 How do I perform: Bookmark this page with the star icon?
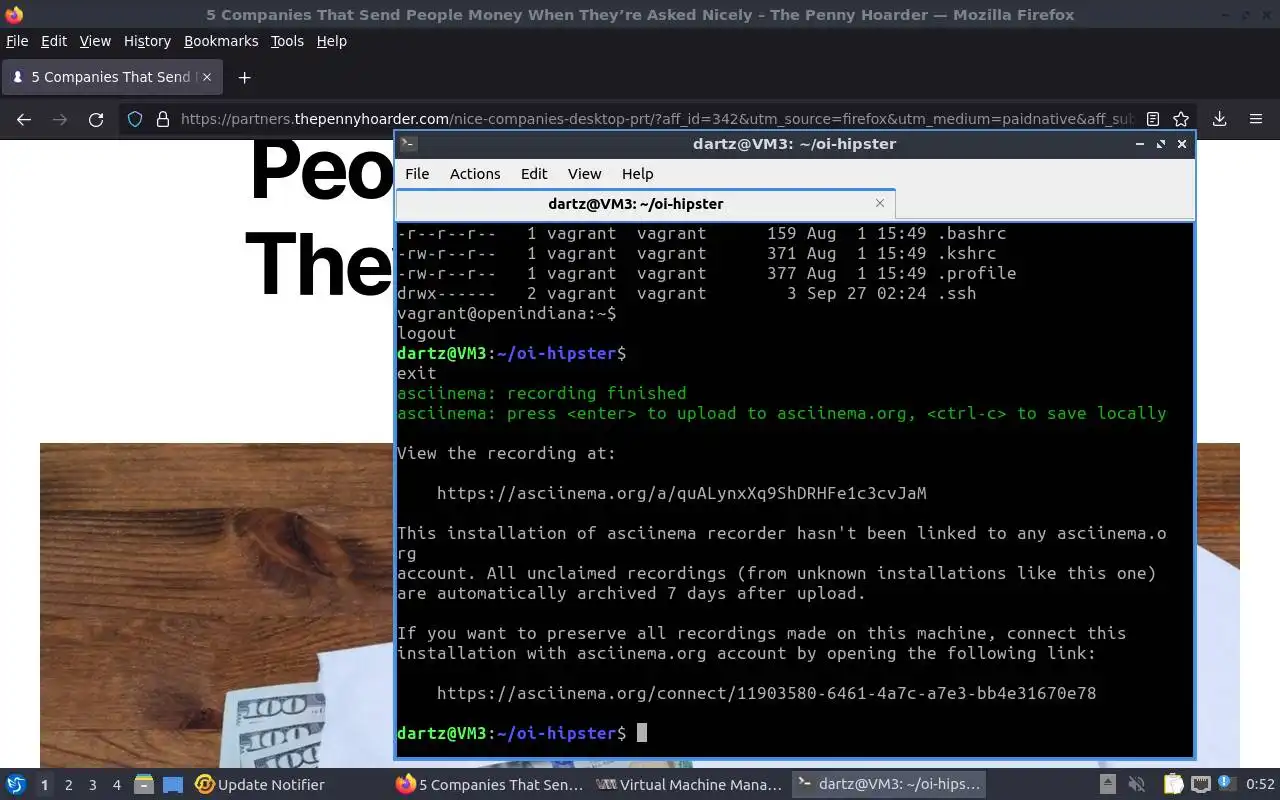point(1181,119)
